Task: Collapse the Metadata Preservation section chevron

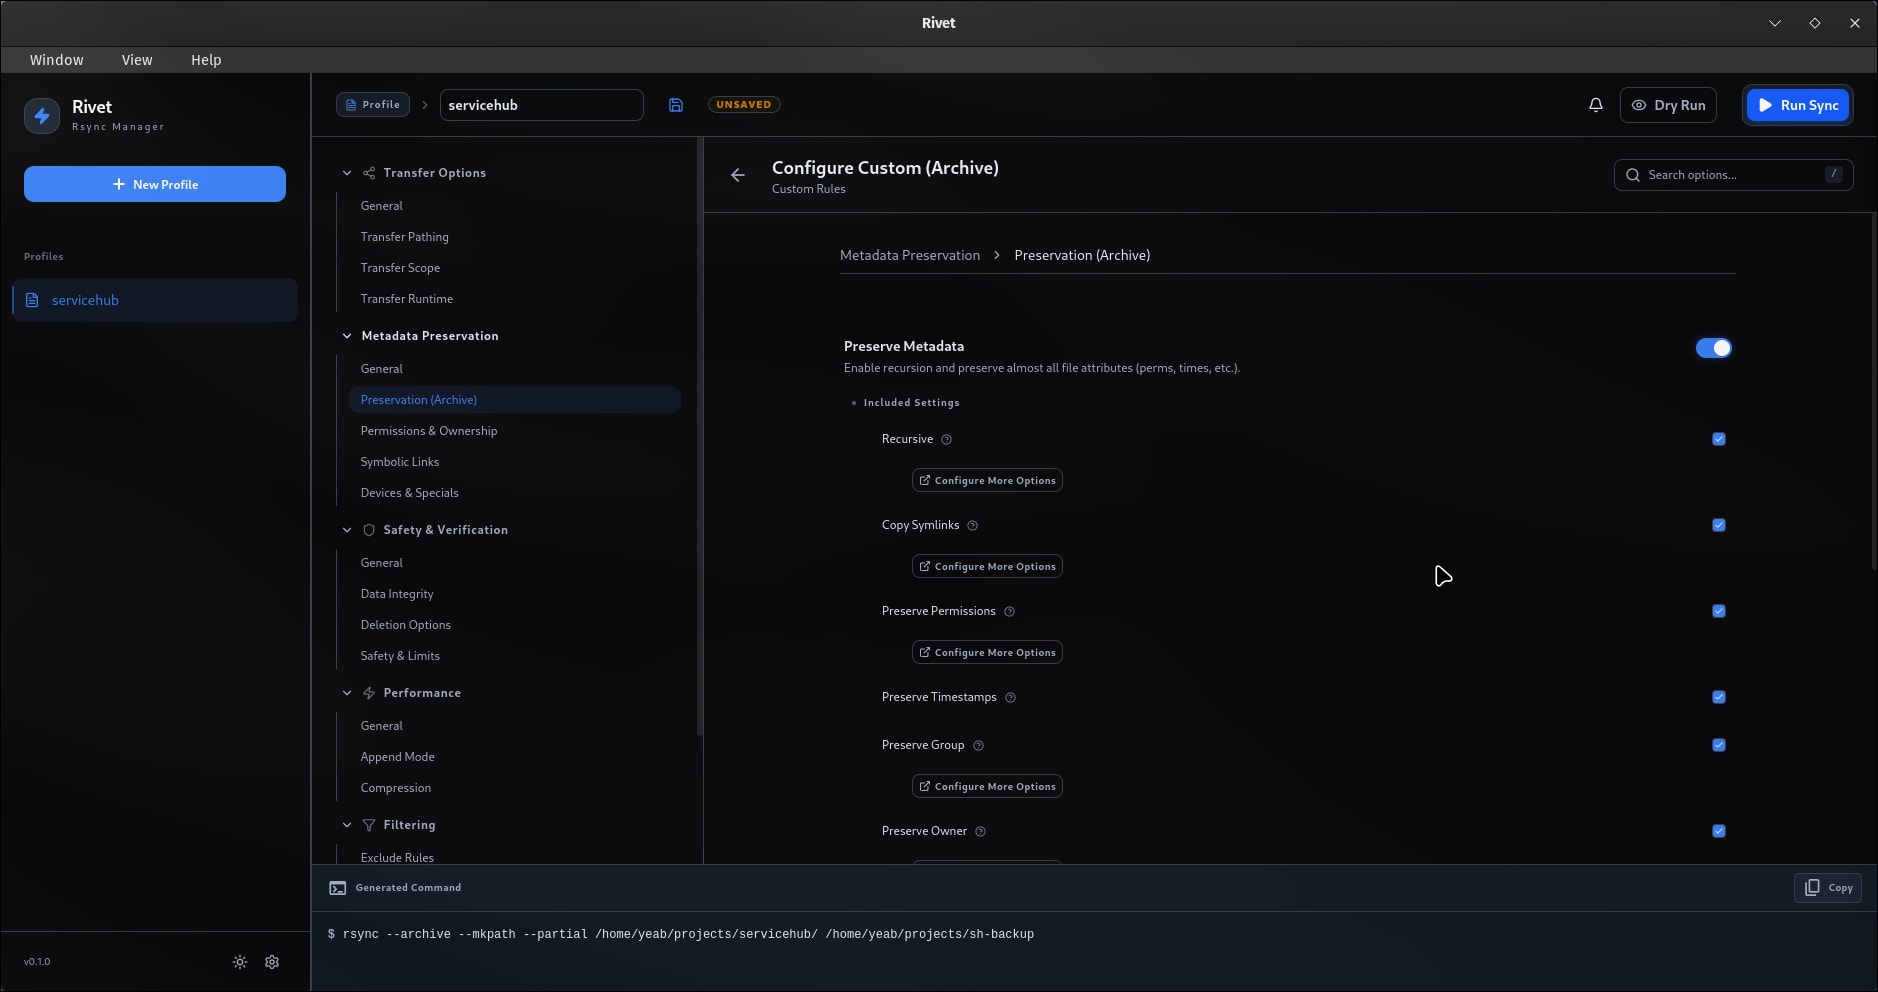Action: [347, 336]
